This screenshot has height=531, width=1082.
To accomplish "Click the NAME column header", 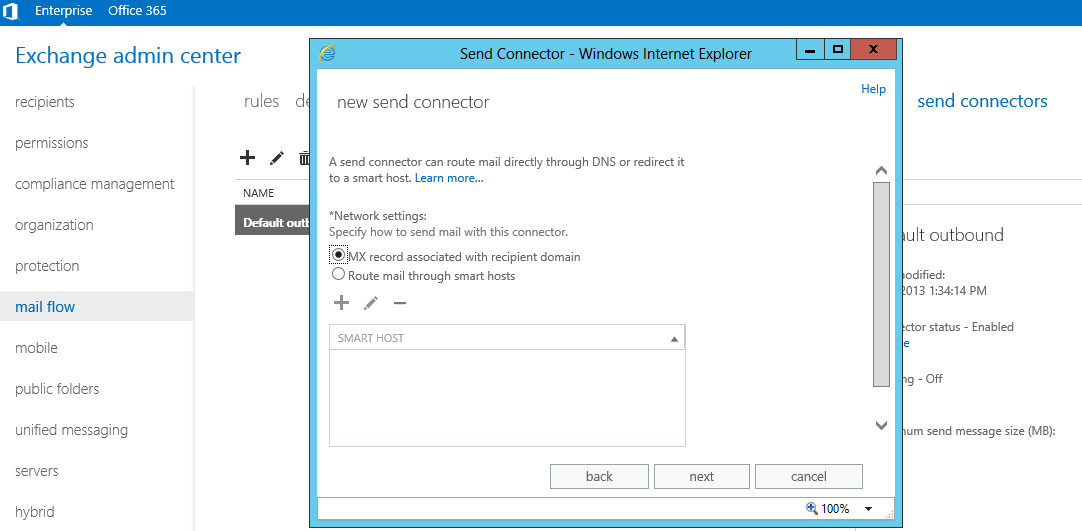I will [x=259, y=193].
